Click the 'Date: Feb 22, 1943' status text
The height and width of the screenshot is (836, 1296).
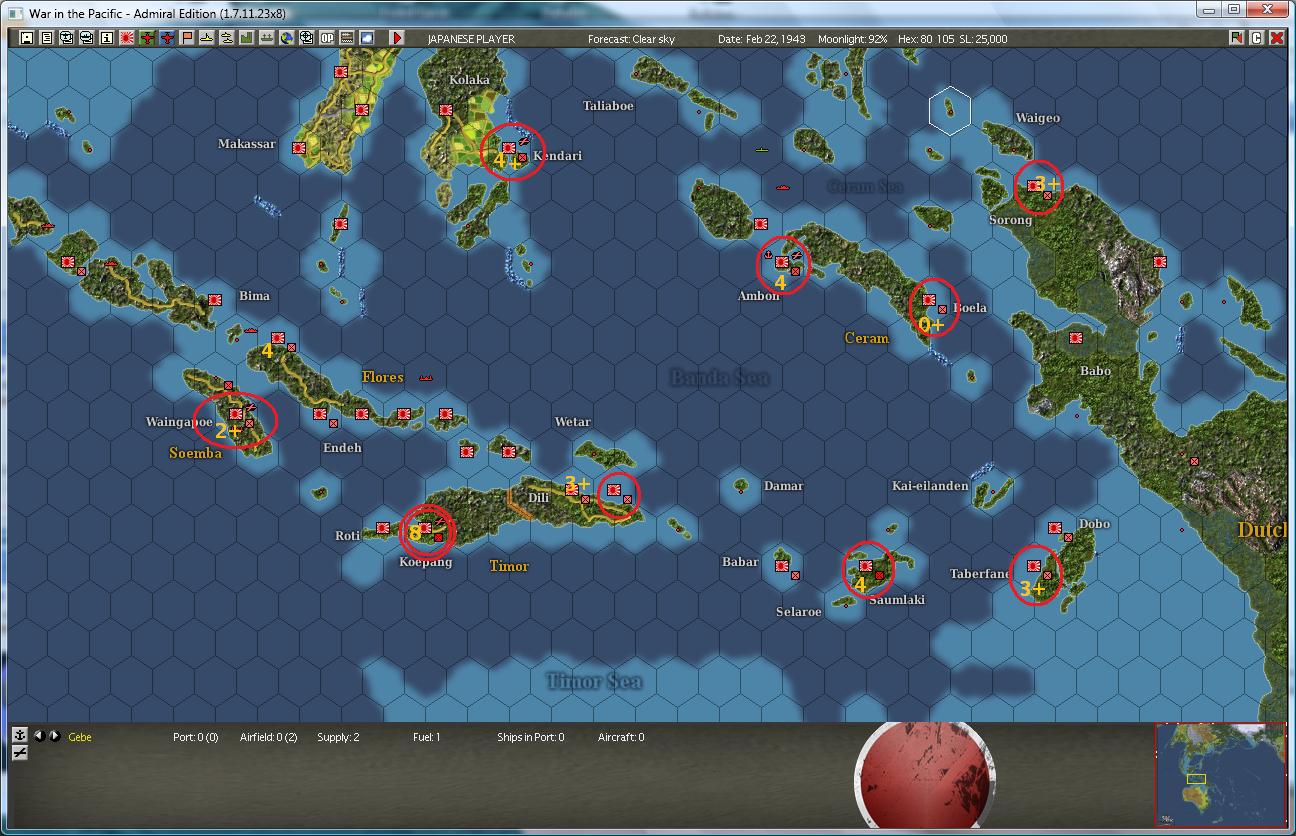click(761, 39)
